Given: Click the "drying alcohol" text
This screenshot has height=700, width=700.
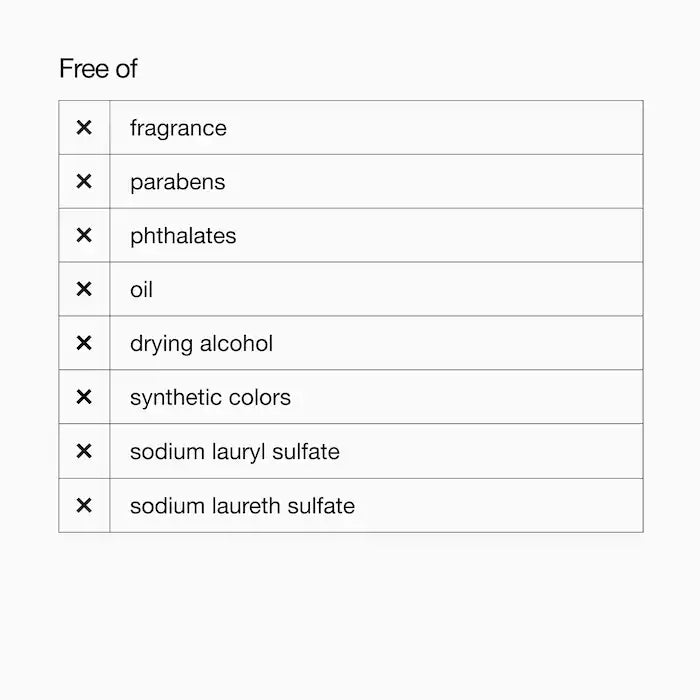Looking at the screenshot, I should point(201,344).
